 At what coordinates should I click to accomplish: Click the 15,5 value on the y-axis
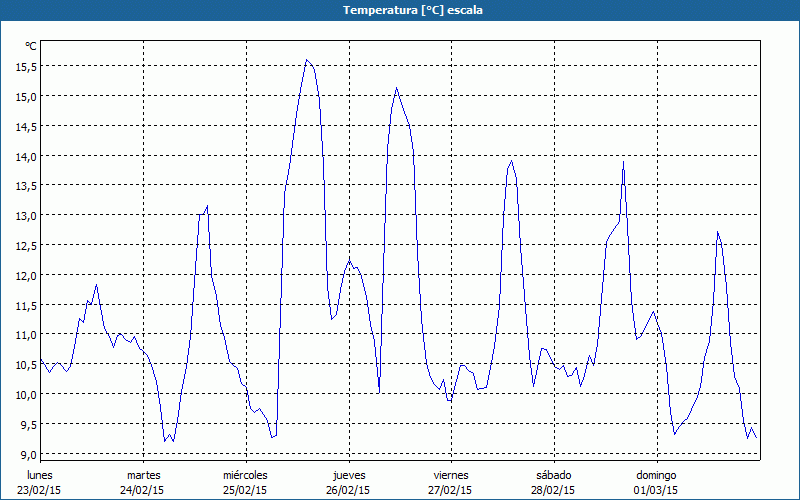[26, 66]
